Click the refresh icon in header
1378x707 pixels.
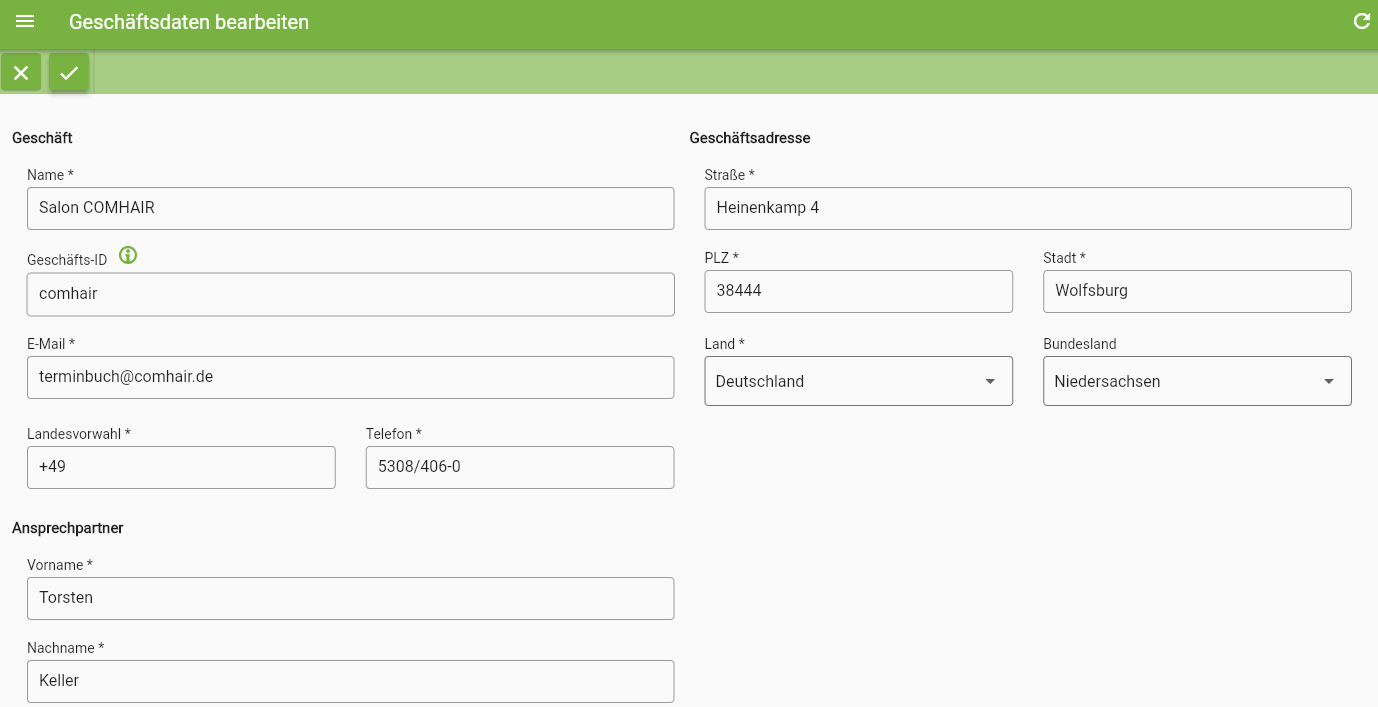tap(1361, 21)
